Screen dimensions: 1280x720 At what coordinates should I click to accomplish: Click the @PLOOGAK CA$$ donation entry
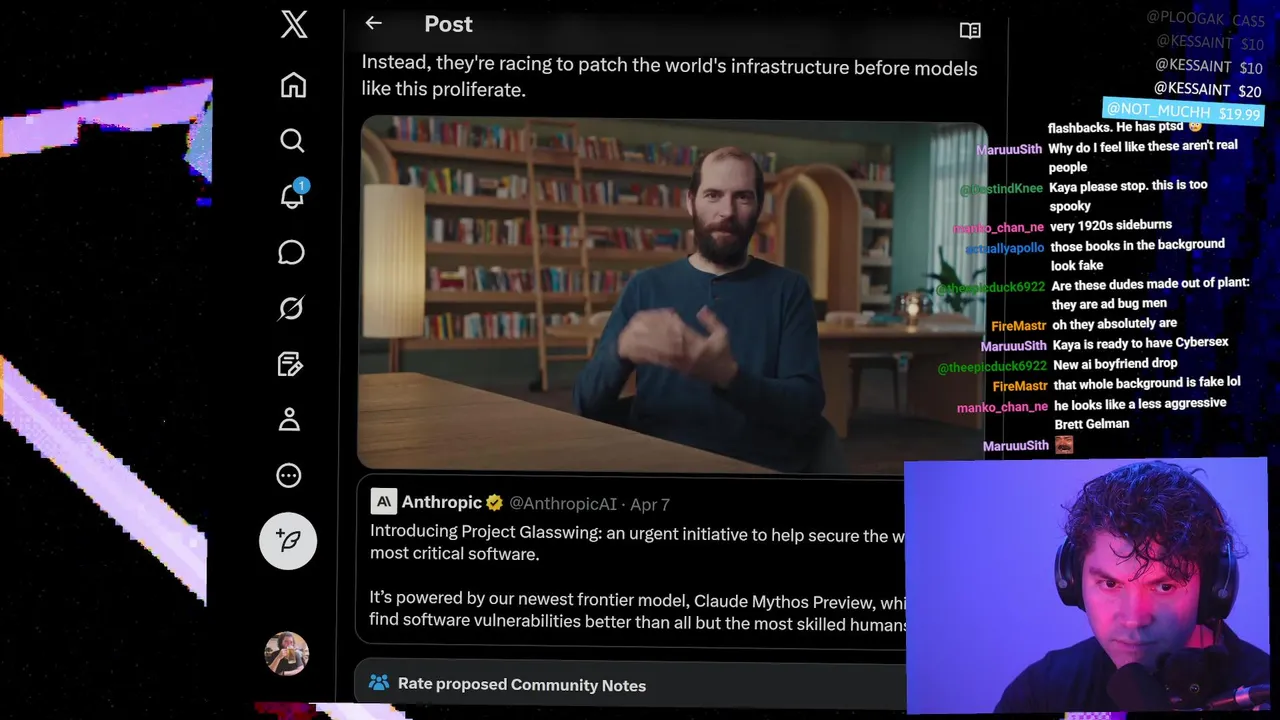[1205, 18]
